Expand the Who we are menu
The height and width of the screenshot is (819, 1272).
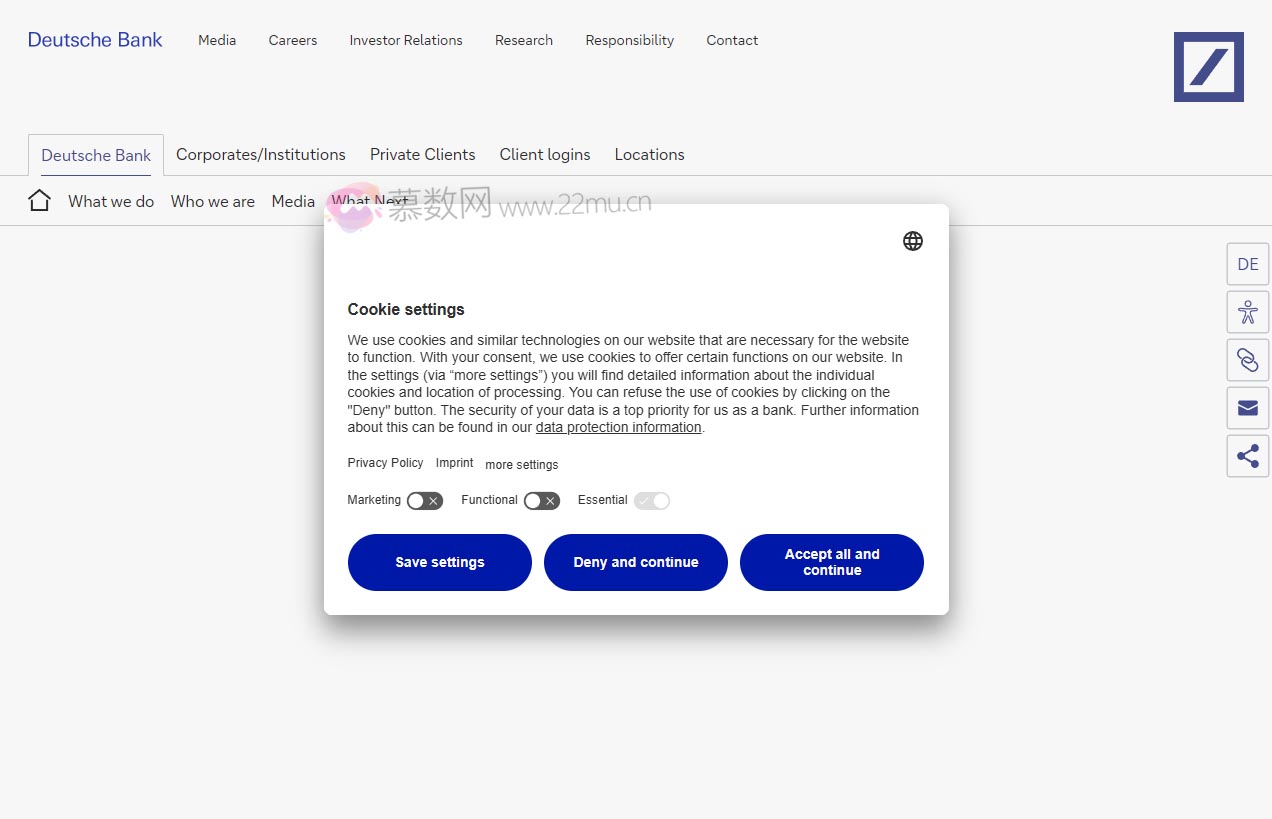click(212, 201)
